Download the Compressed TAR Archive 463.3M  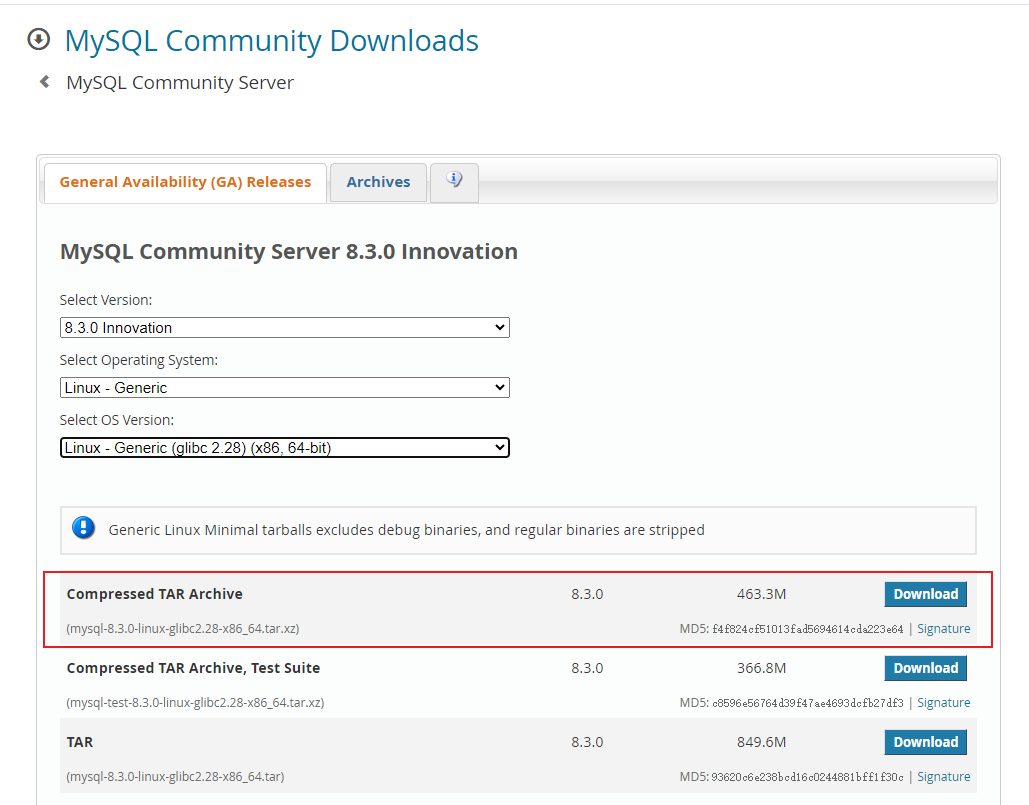[925, 594]
